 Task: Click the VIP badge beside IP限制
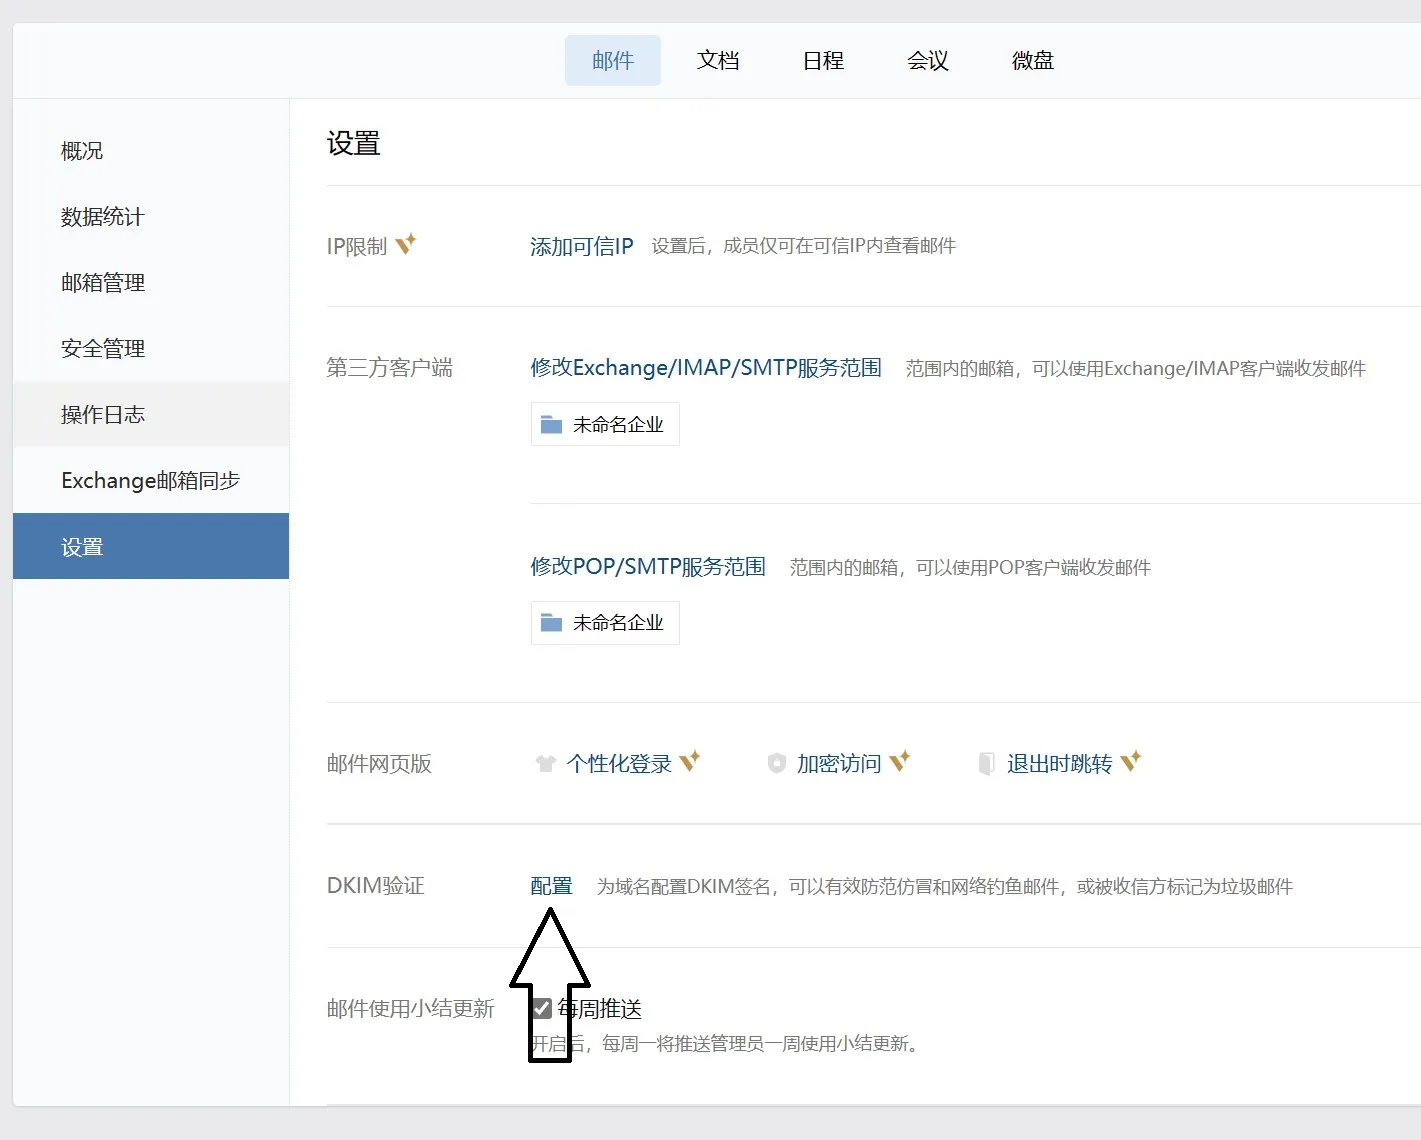[x=406, y=244]
